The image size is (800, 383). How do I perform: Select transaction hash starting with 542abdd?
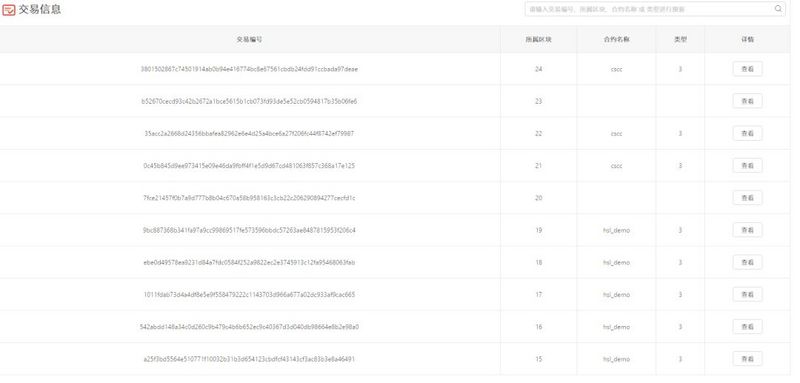pos(249,327)
